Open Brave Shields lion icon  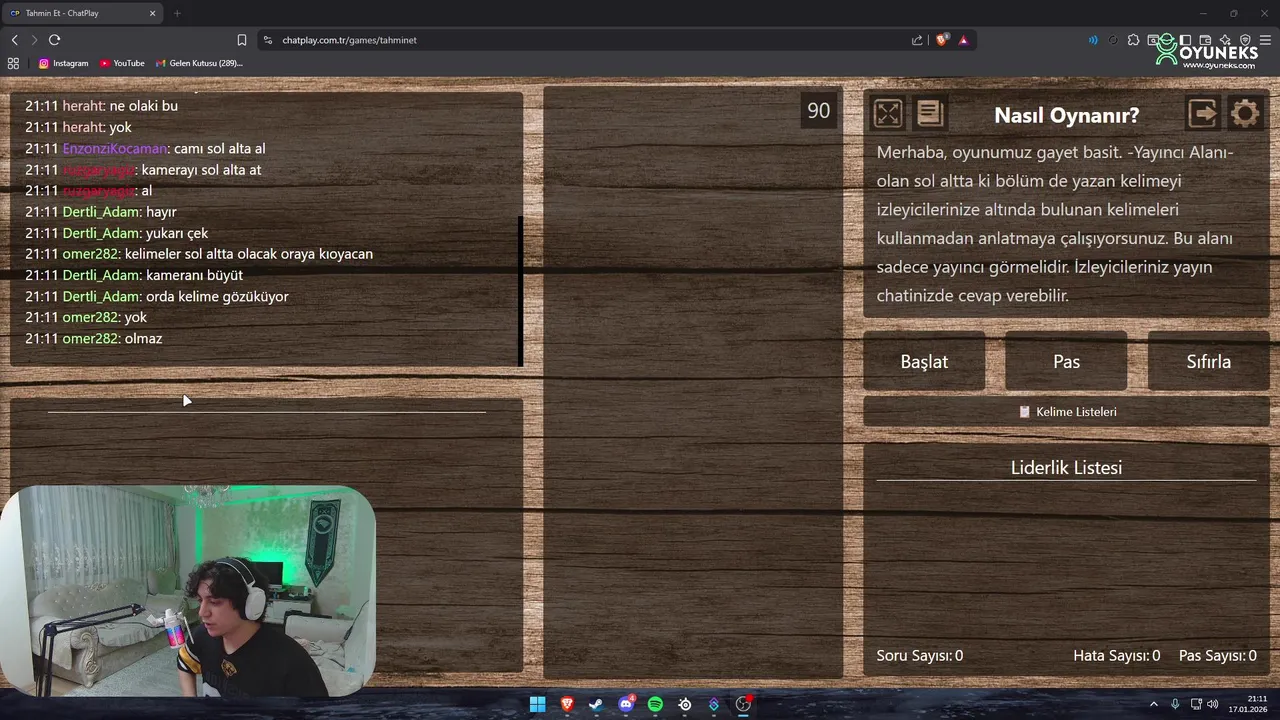pyautogui.click(x=942, y=40)
